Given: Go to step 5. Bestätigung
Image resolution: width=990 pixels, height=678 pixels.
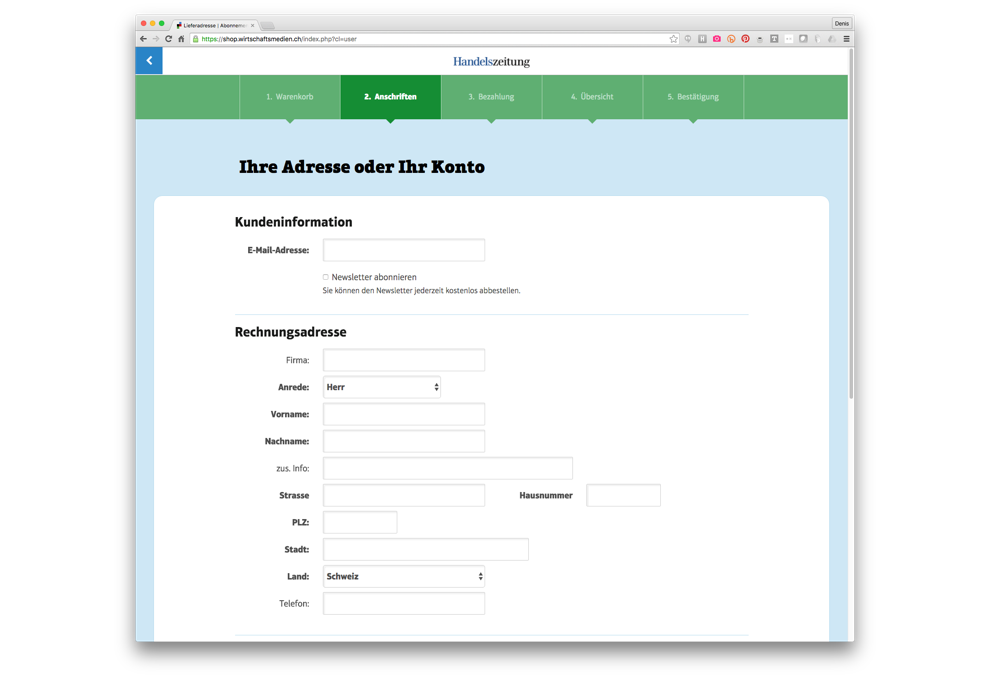Looking at the screenshot, I should 693,97.
